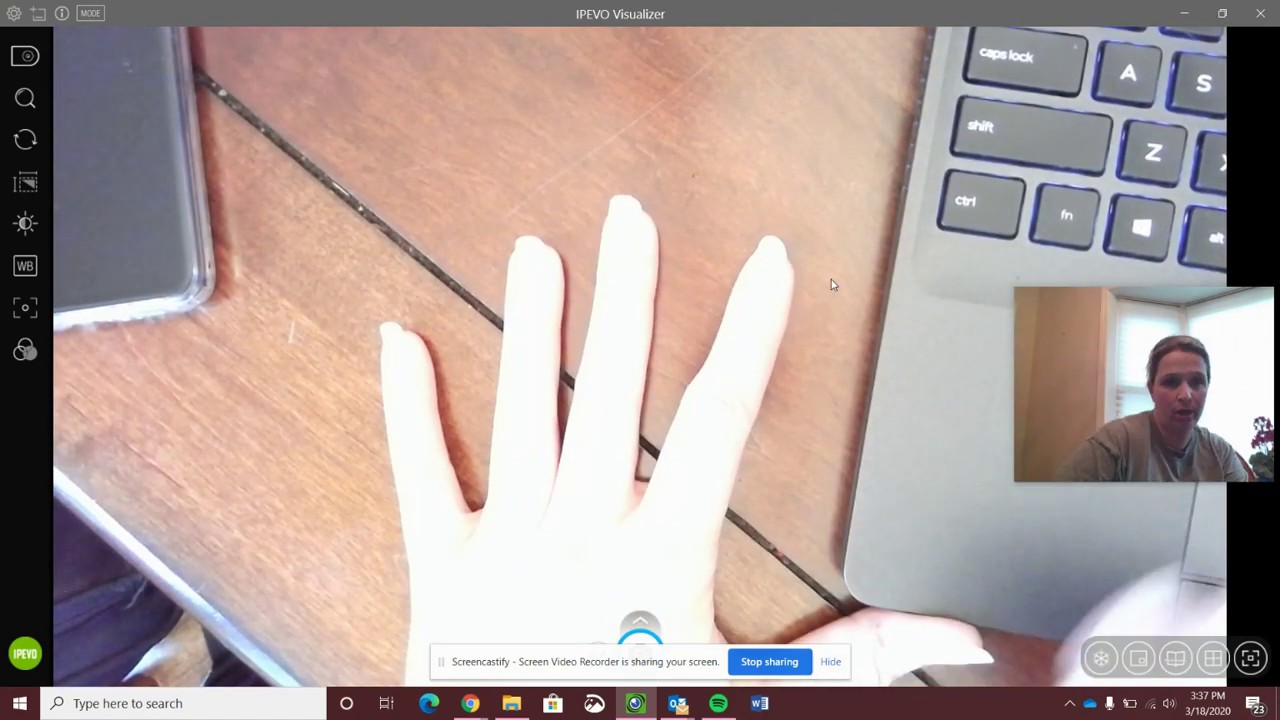Check the battery status icon
This screenshot has height=720, width=1280.
click(1129, 704)
